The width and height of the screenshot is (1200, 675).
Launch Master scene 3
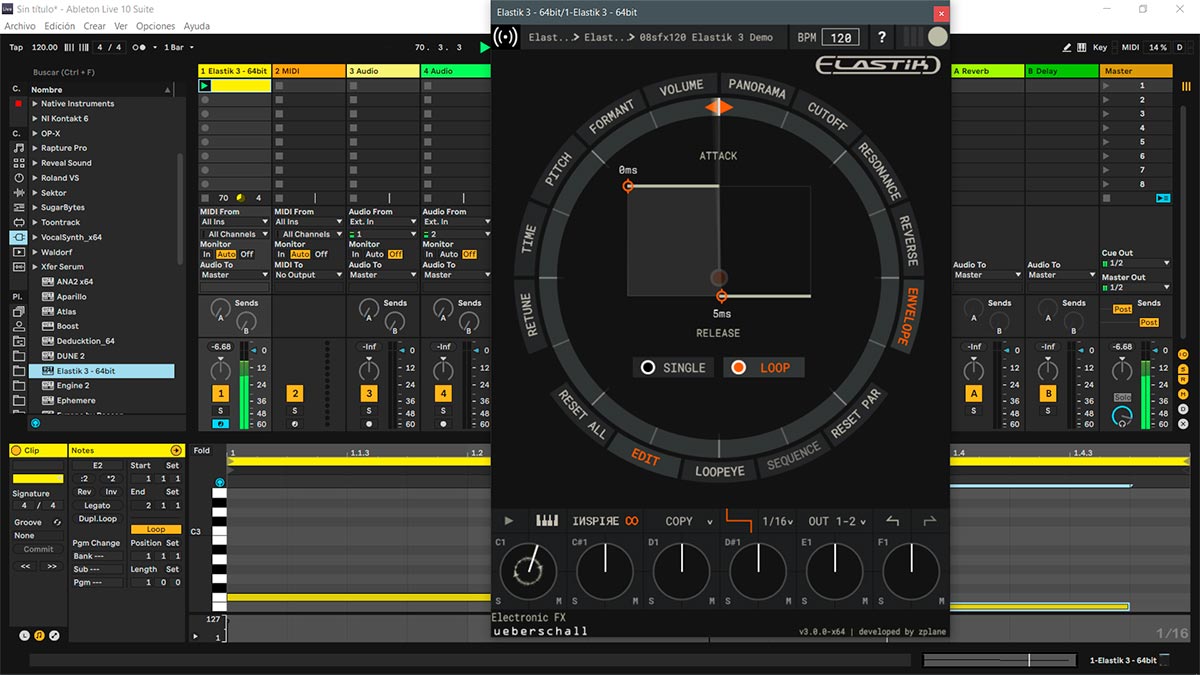point(1106,114)
